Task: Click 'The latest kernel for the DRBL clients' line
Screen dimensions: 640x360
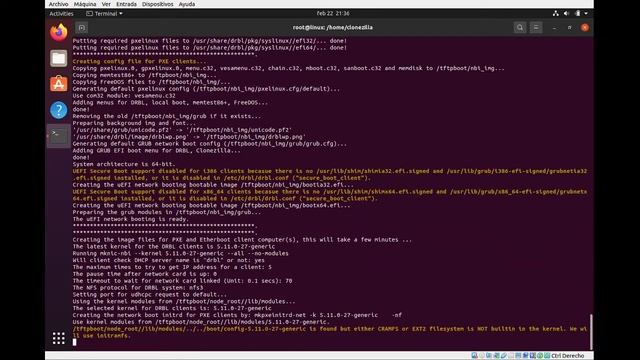Action: click(x=174, y=247)
